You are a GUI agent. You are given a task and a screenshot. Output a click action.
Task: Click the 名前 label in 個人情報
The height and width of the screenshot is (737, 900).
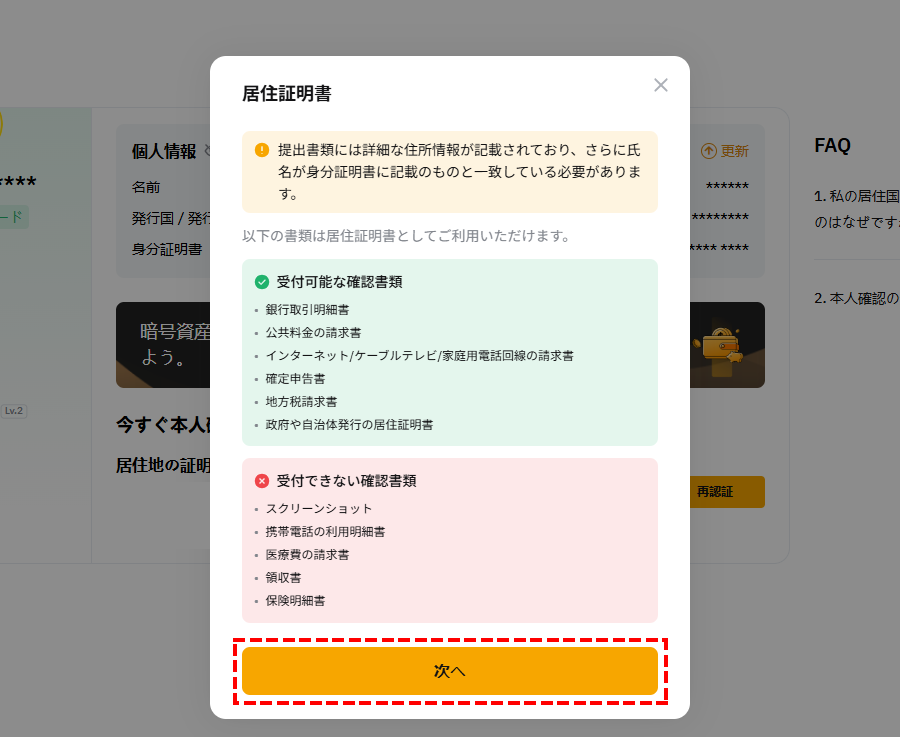(x=146, y=187)
